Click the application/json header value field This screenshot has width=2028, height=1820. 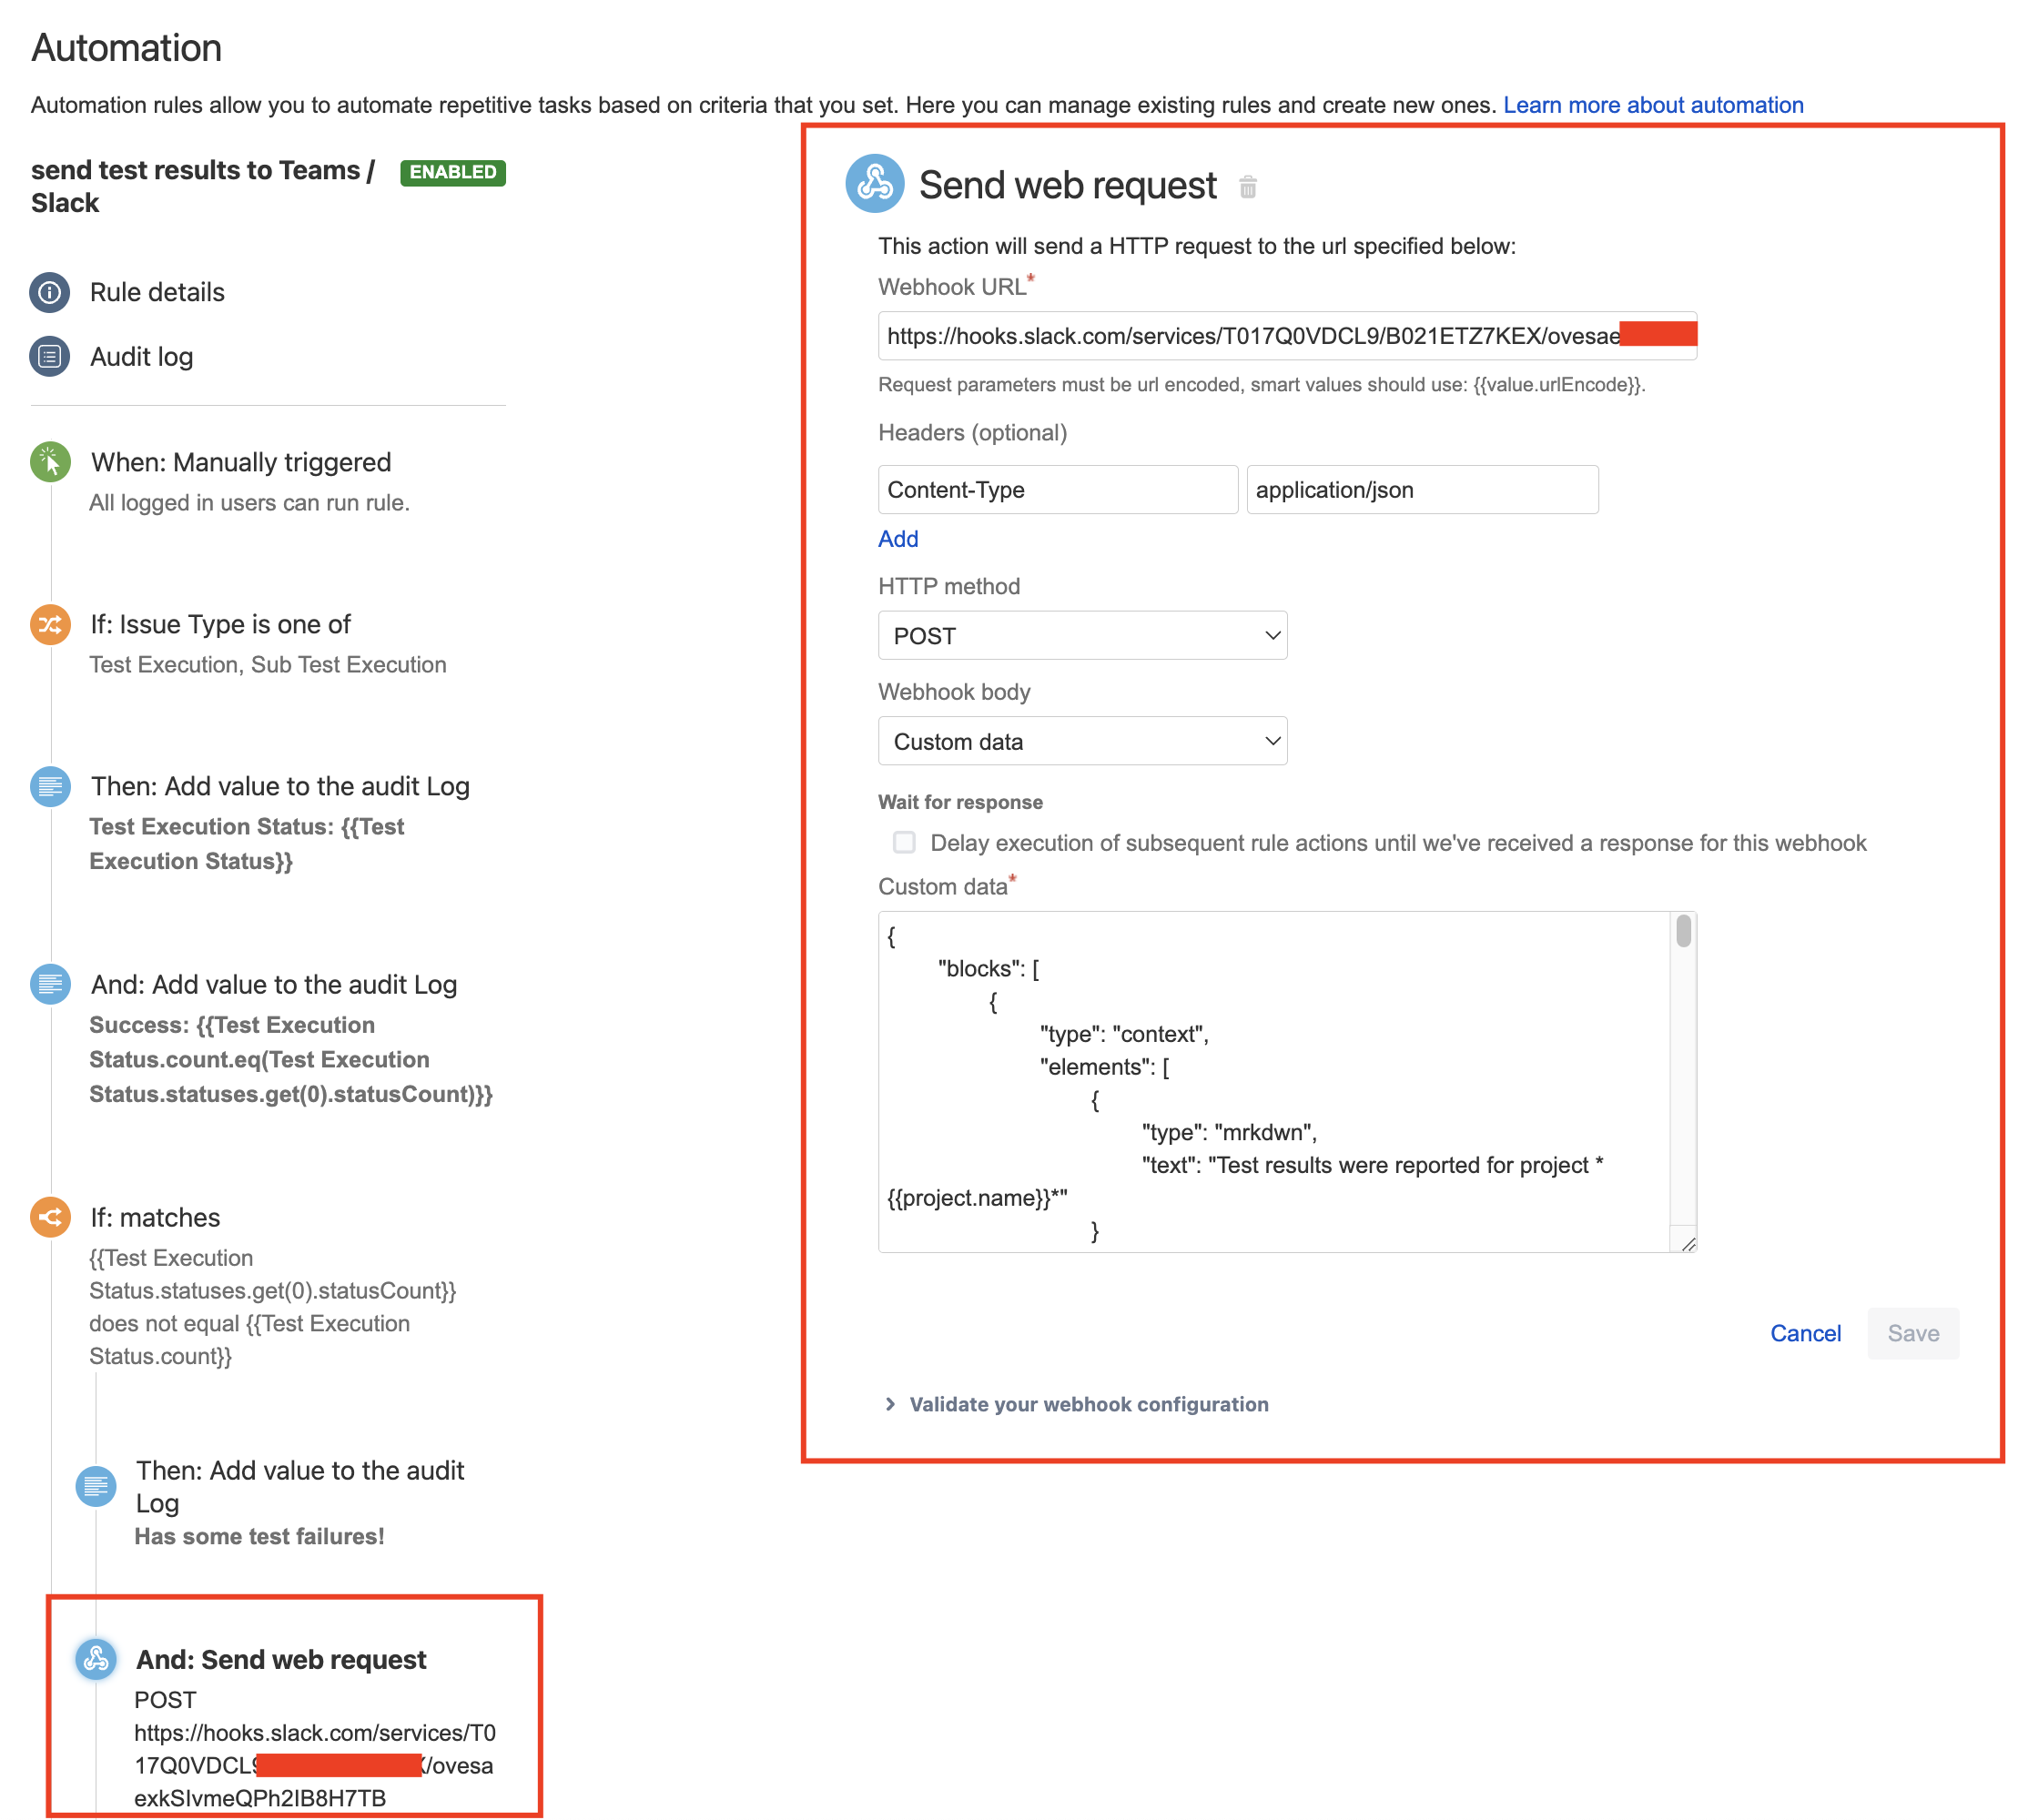[x=1423, y=490]
